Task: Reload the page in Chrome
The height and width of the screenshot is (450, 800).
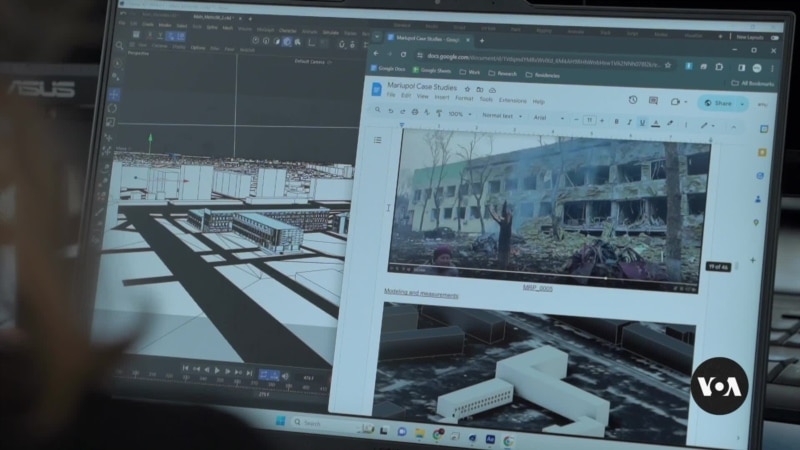Action: [x=404, y=54]
